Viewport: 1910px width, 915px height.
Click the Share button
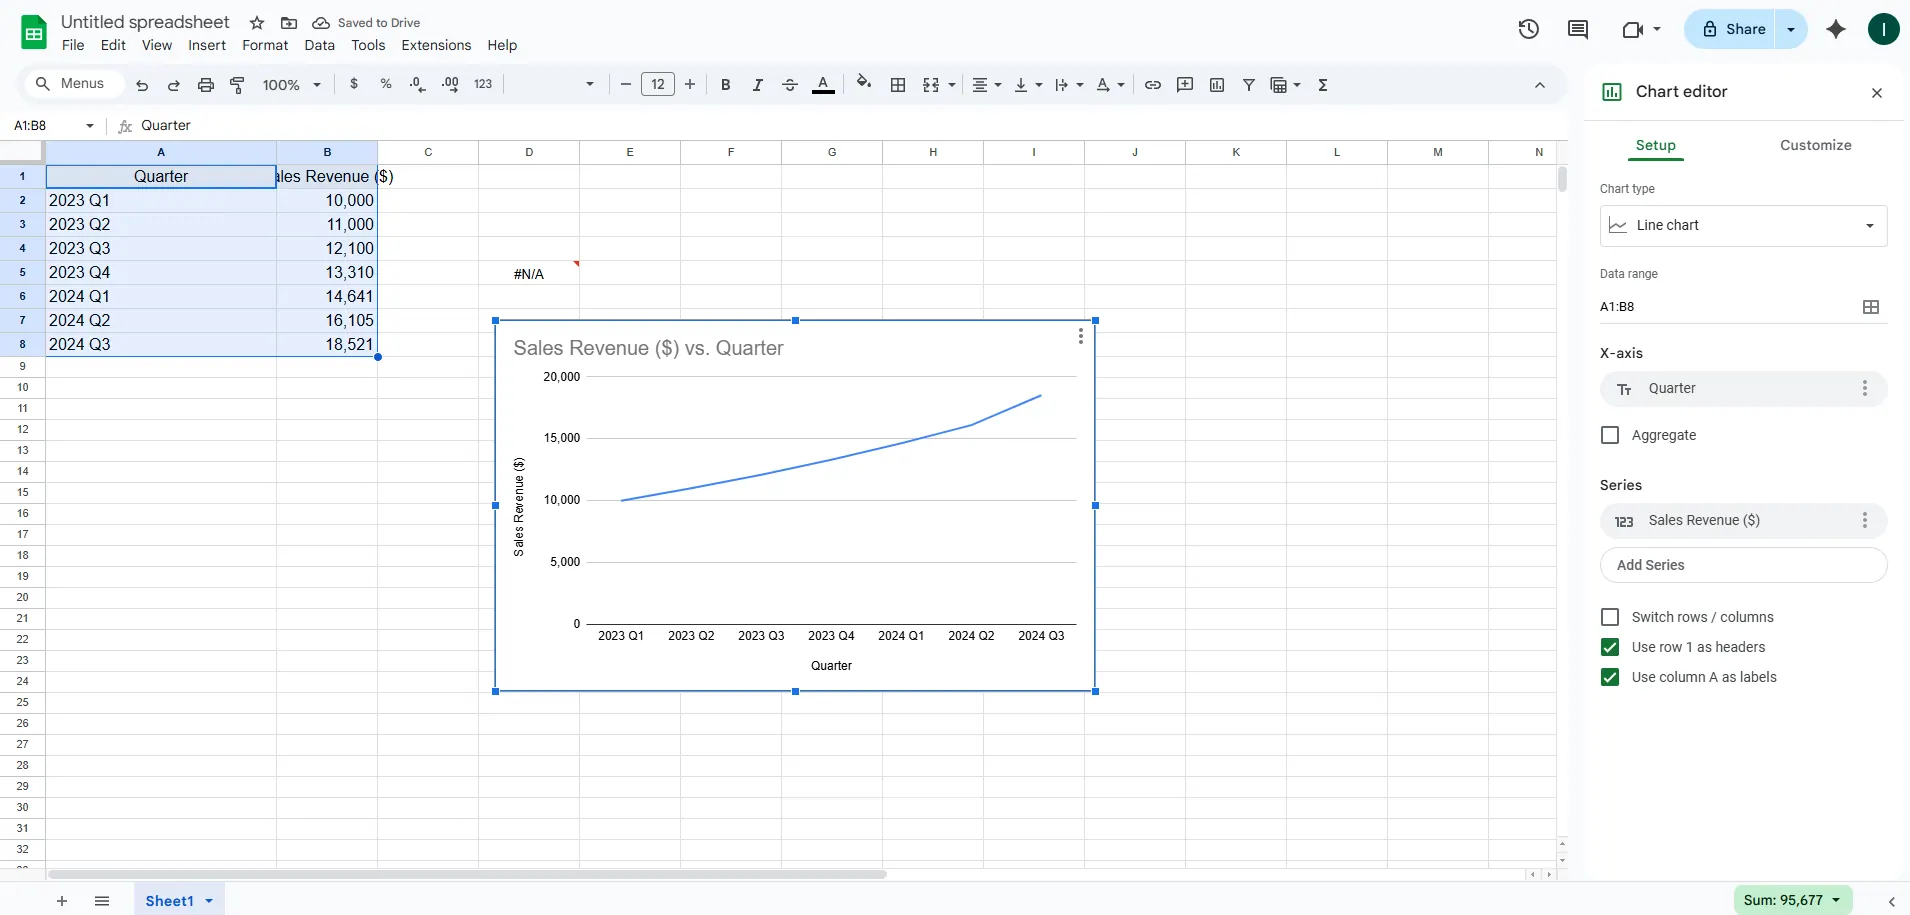(x=1734, y=29)
